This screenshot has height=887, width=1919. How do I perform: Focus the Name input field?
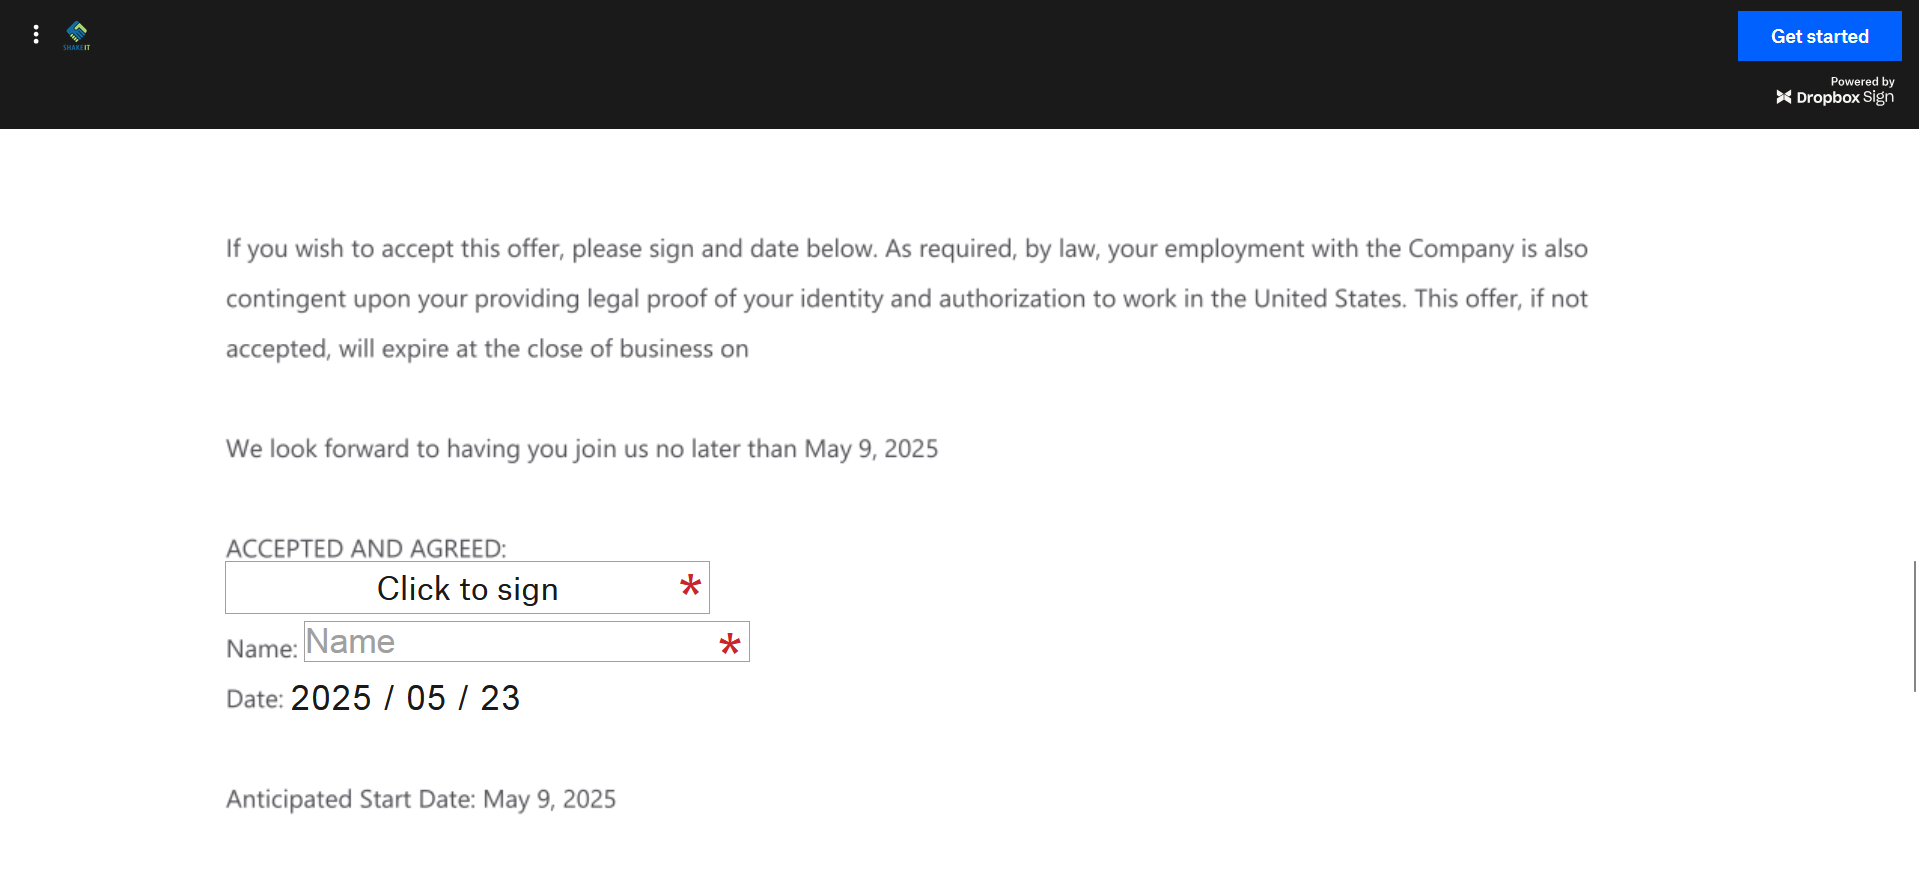point(527,642)
